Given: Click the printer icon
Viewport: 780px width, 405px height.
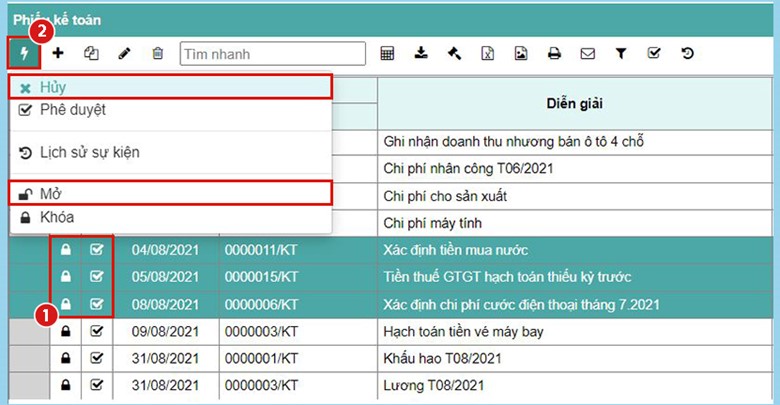Looking at the screenshot, I should point(553,53).
